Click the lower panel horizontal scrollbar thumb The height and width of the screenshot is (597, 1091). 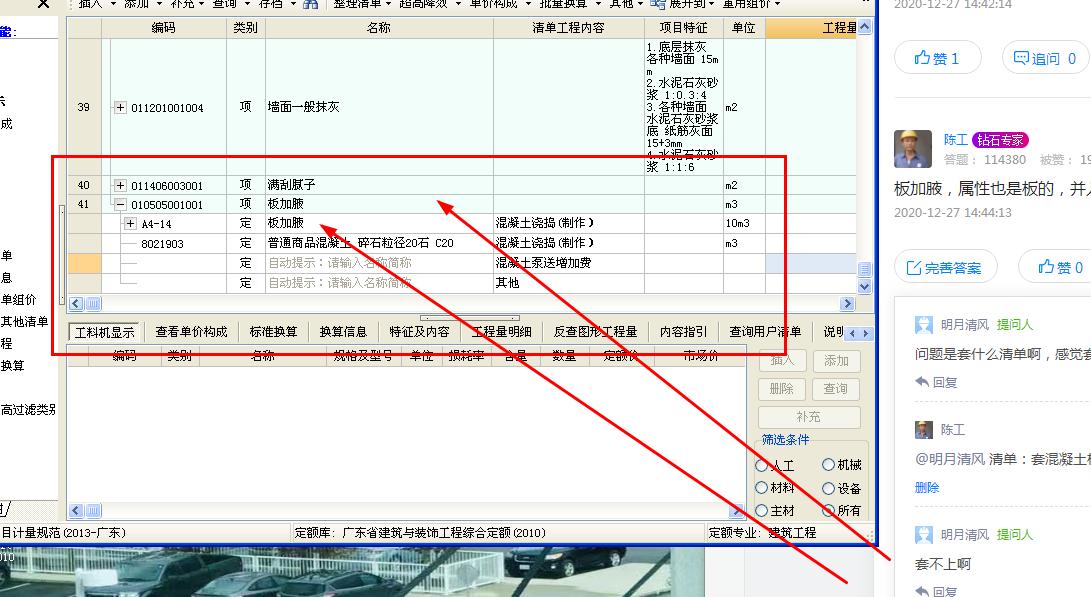(x=93, y=511)
